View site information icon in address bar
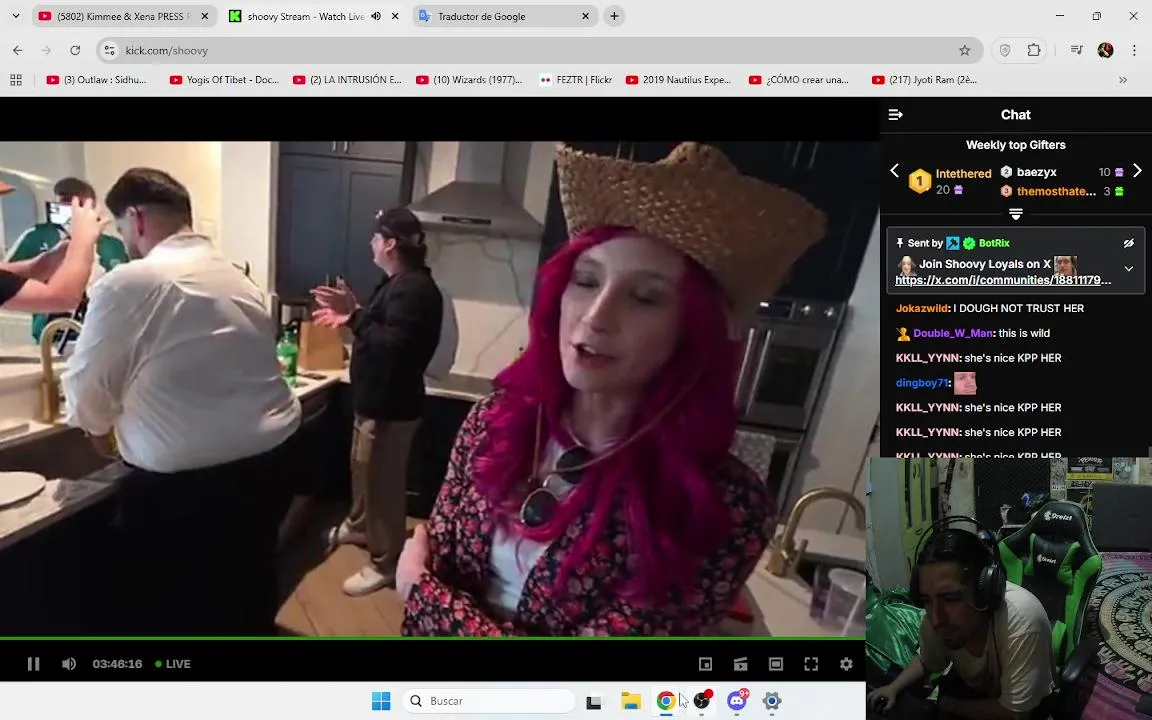 coord(109,50)
